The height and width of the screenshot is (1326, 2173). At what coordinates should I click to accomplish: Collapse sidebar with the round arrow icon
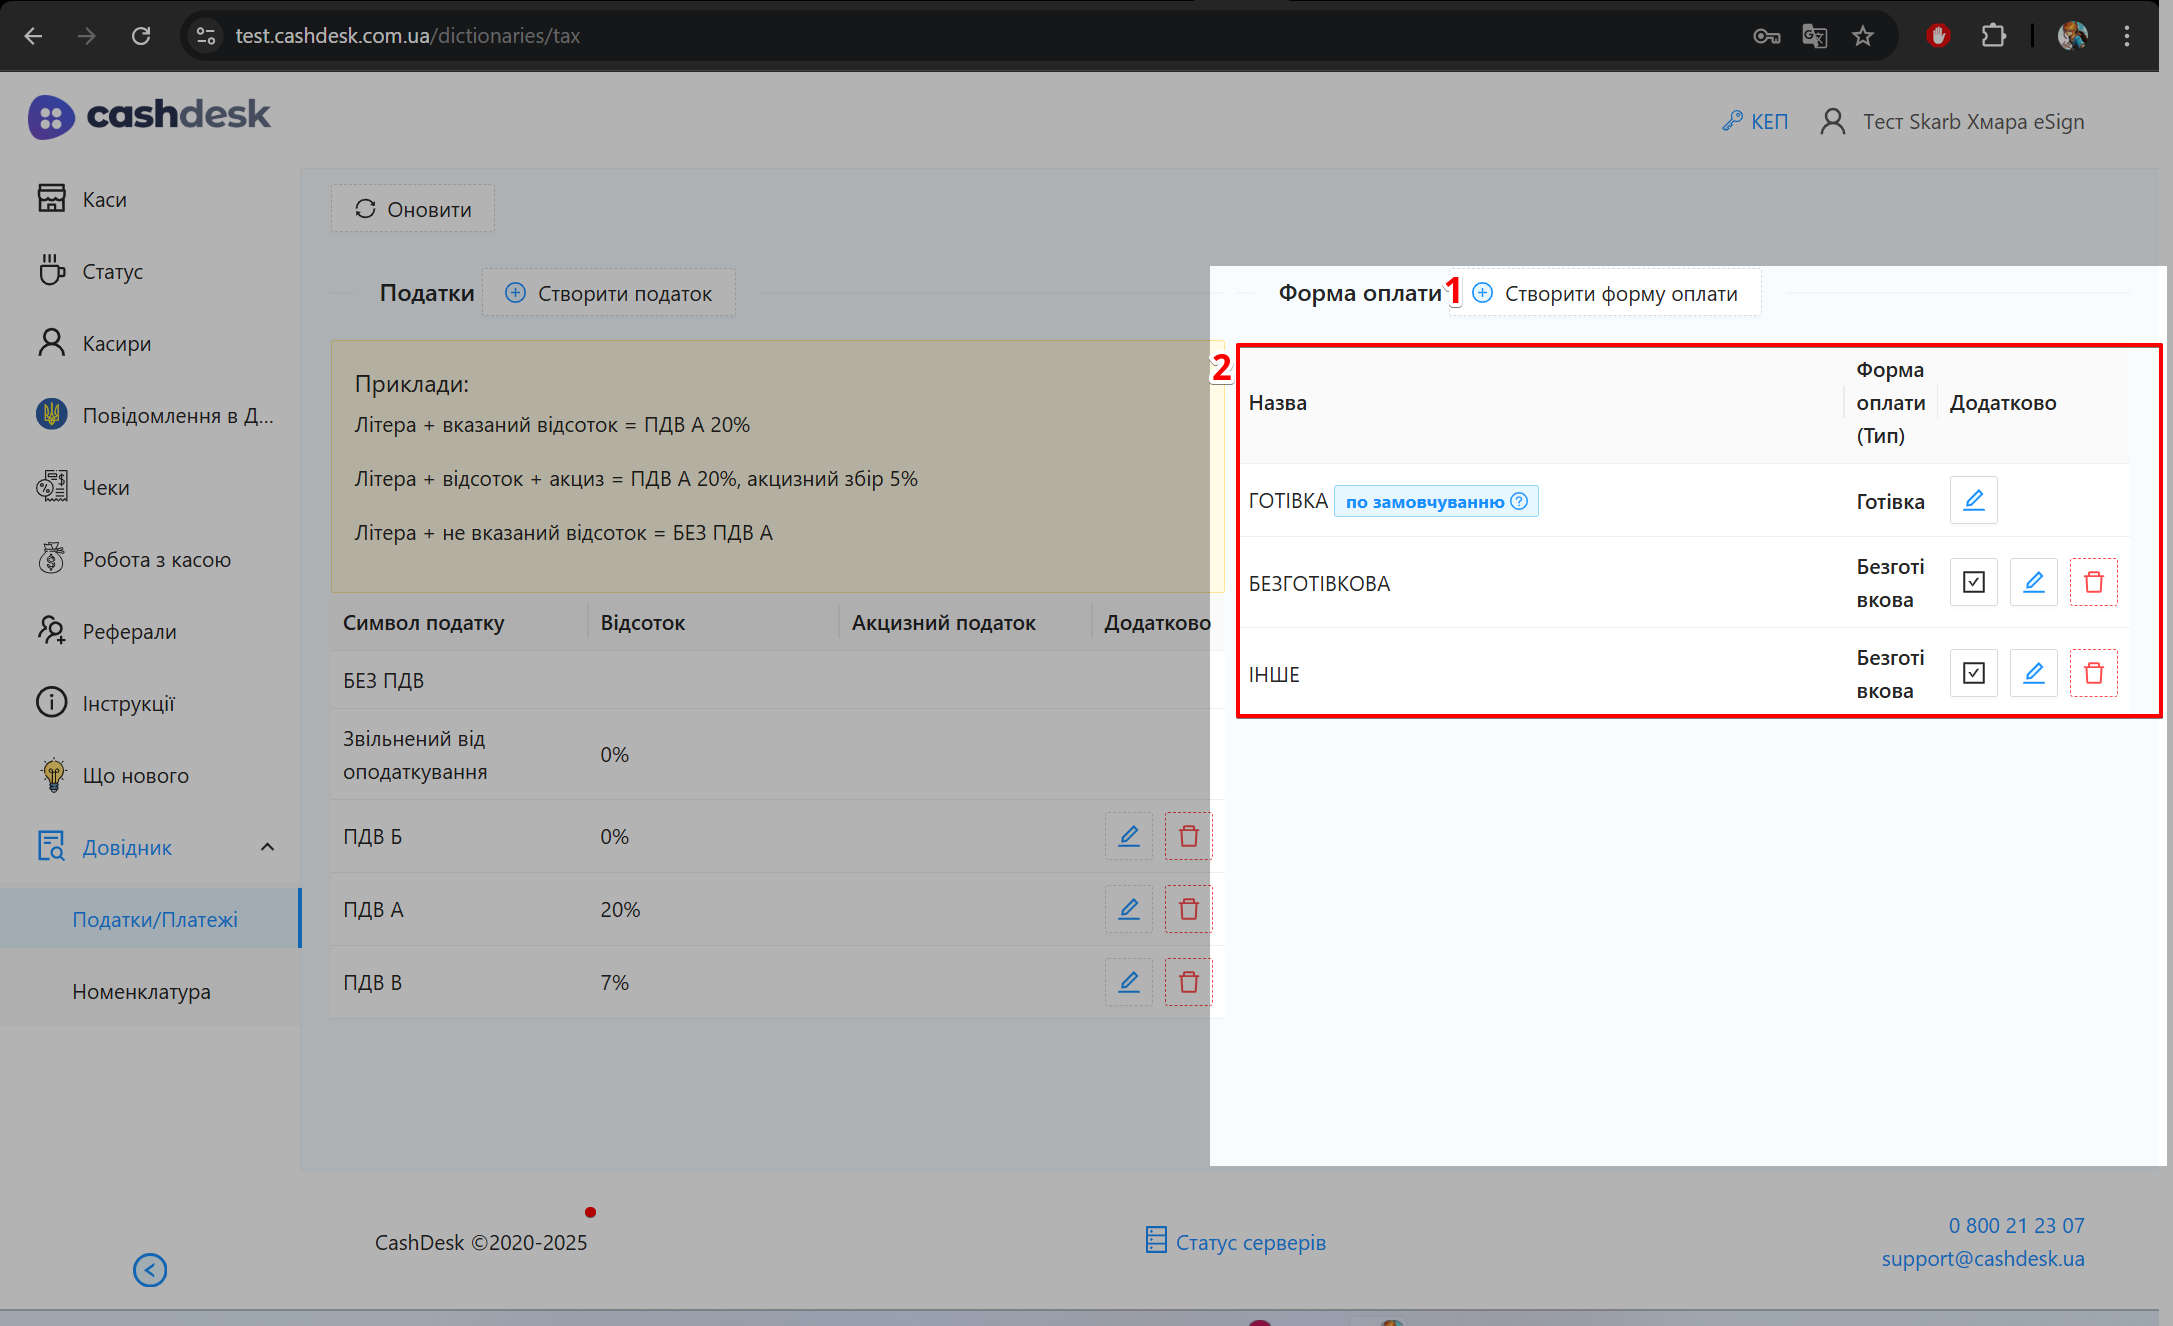point(150,1270)
